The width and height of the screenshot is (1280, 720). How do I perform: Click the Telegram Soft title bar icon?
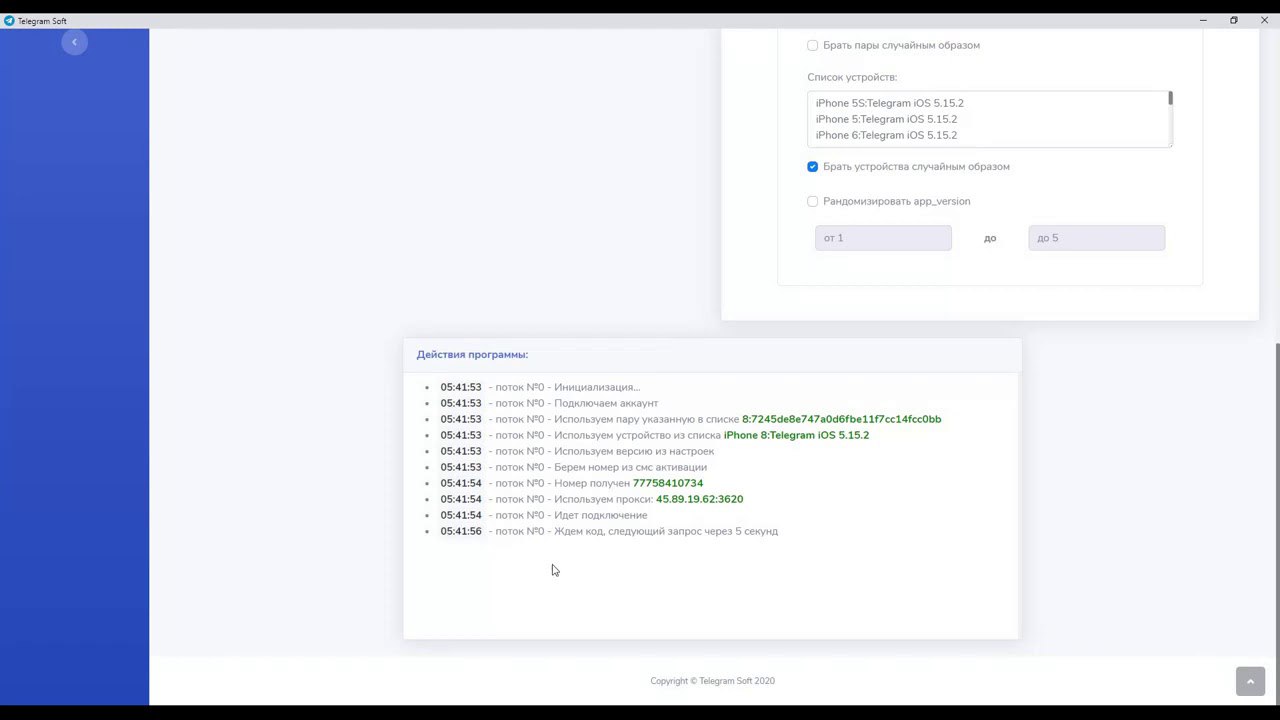(x=9, y=20)
